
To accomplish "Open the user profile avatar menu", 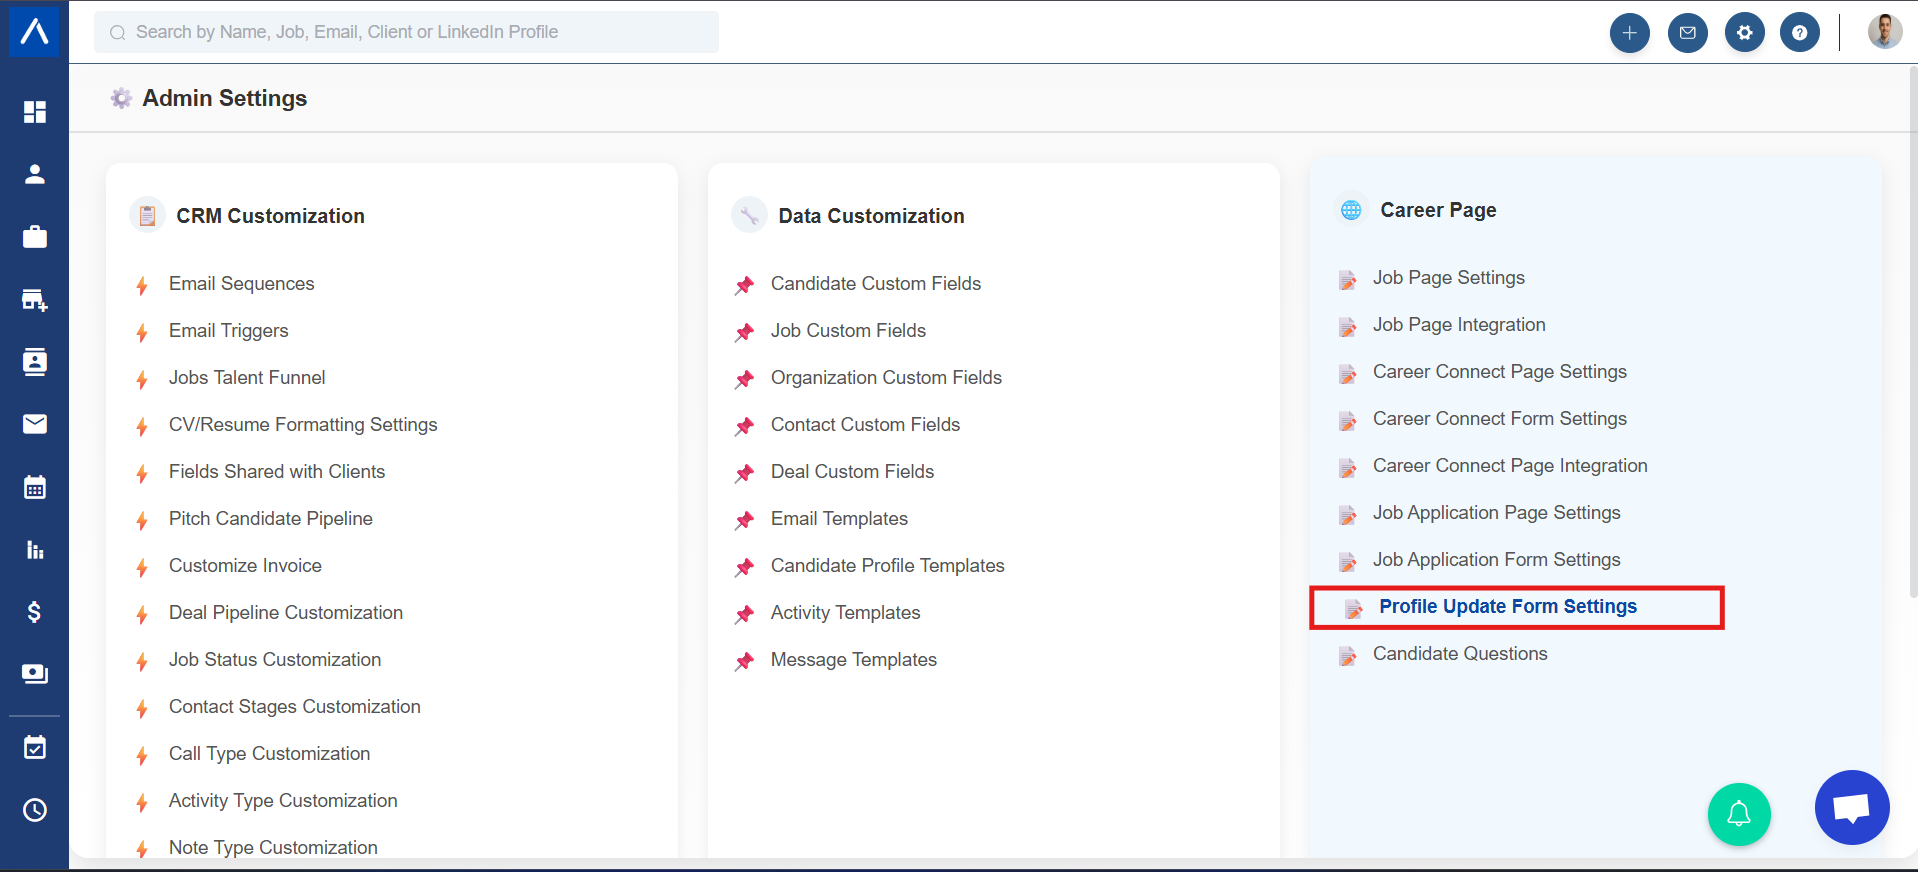I will [1884, 32].
